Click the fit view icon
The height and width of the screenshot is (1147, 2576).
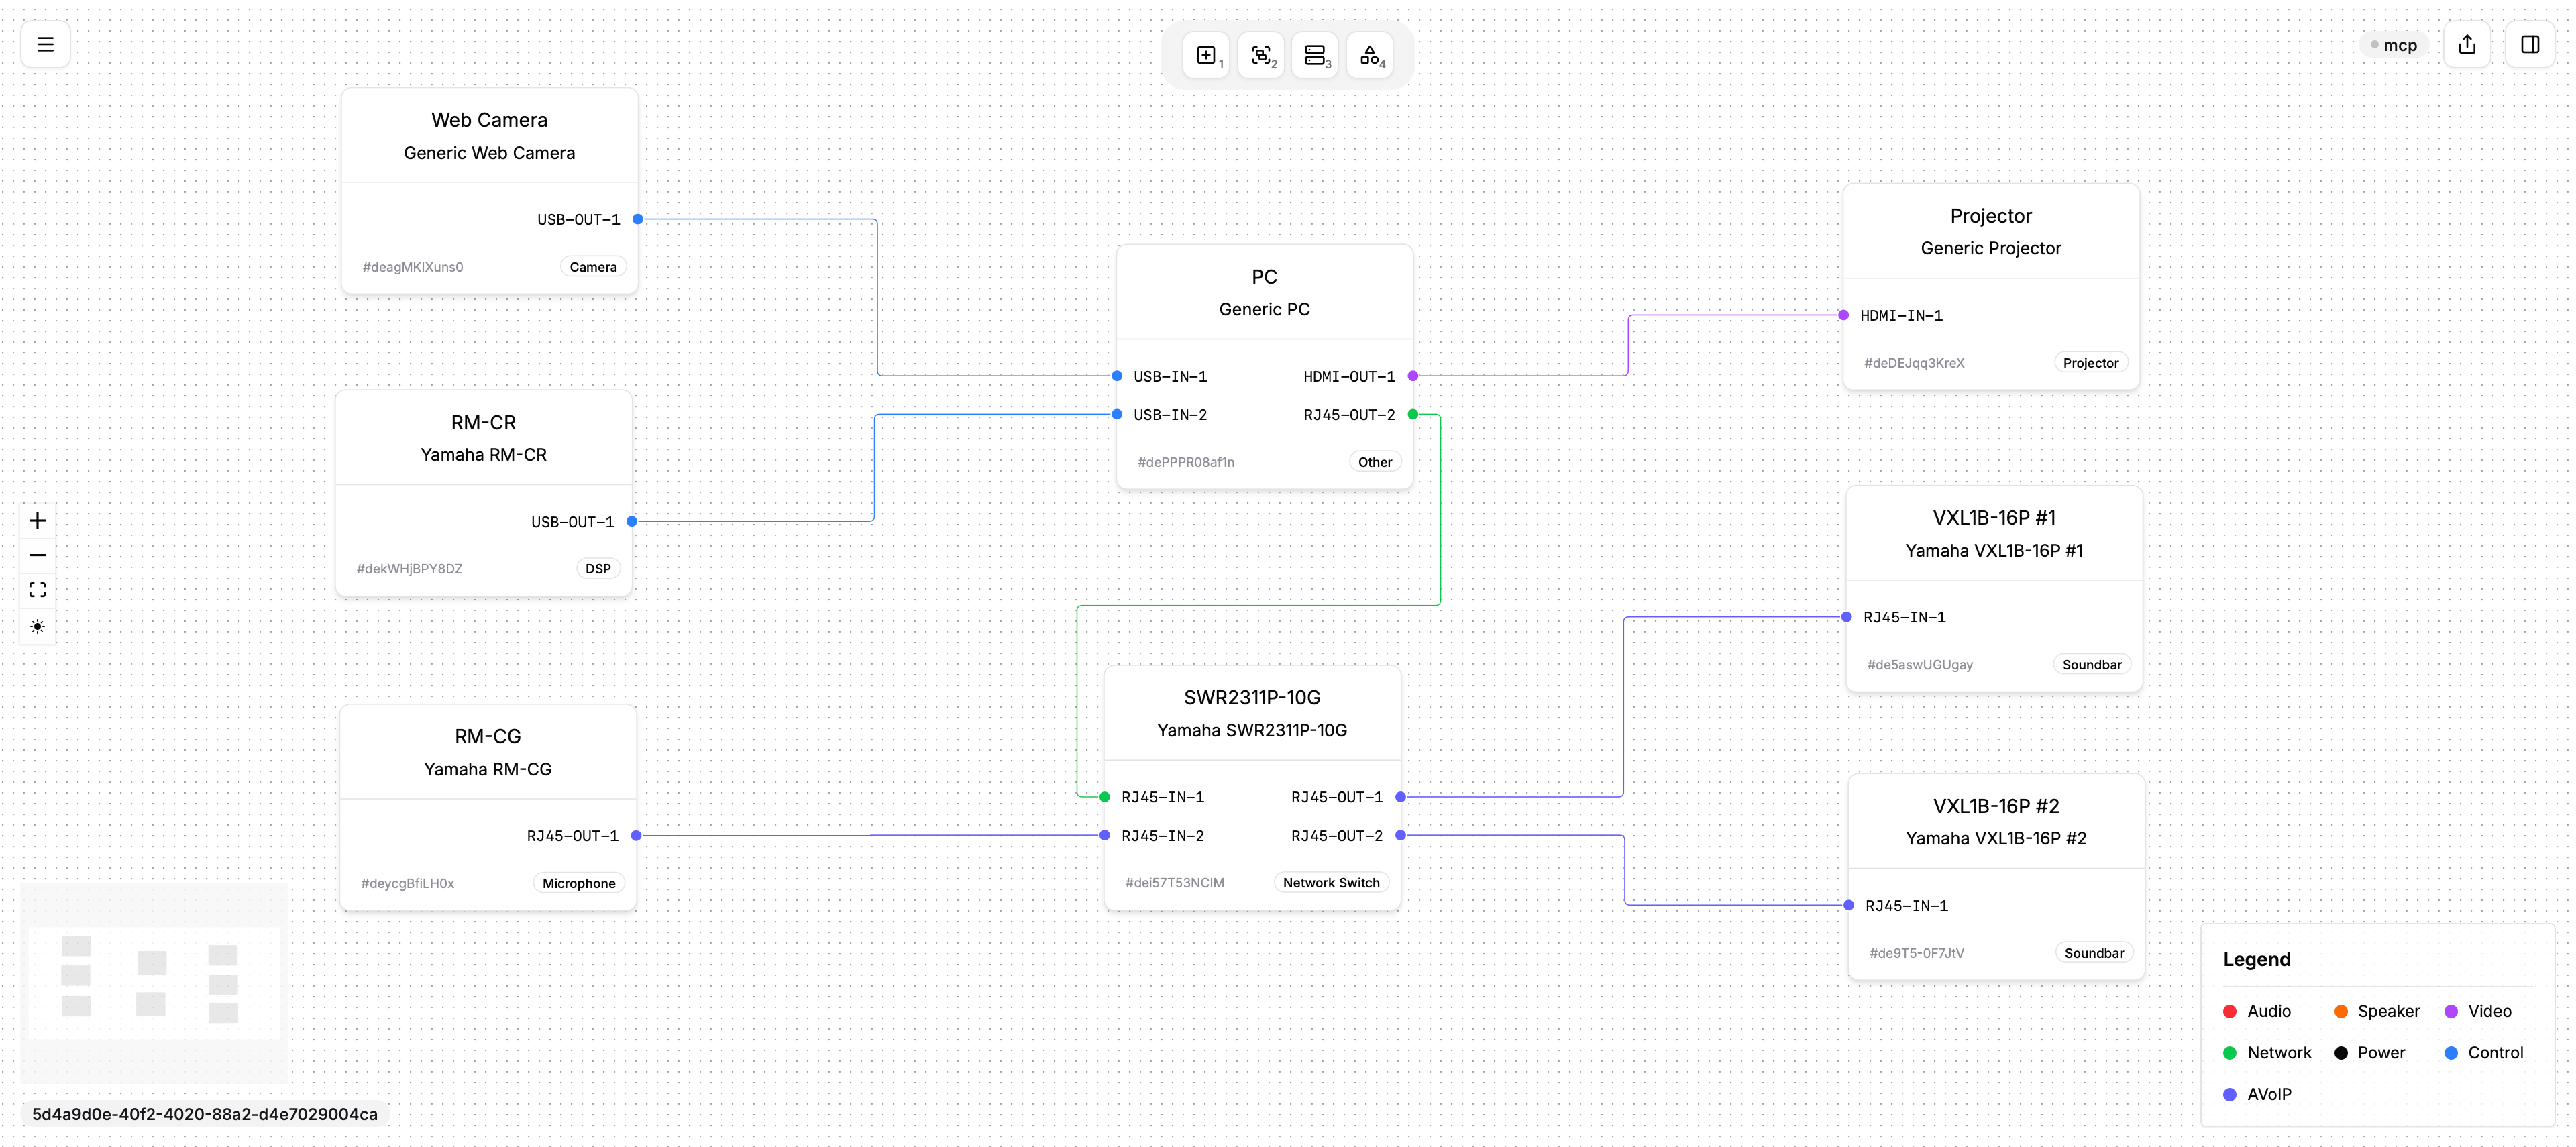tap(37, 590)
